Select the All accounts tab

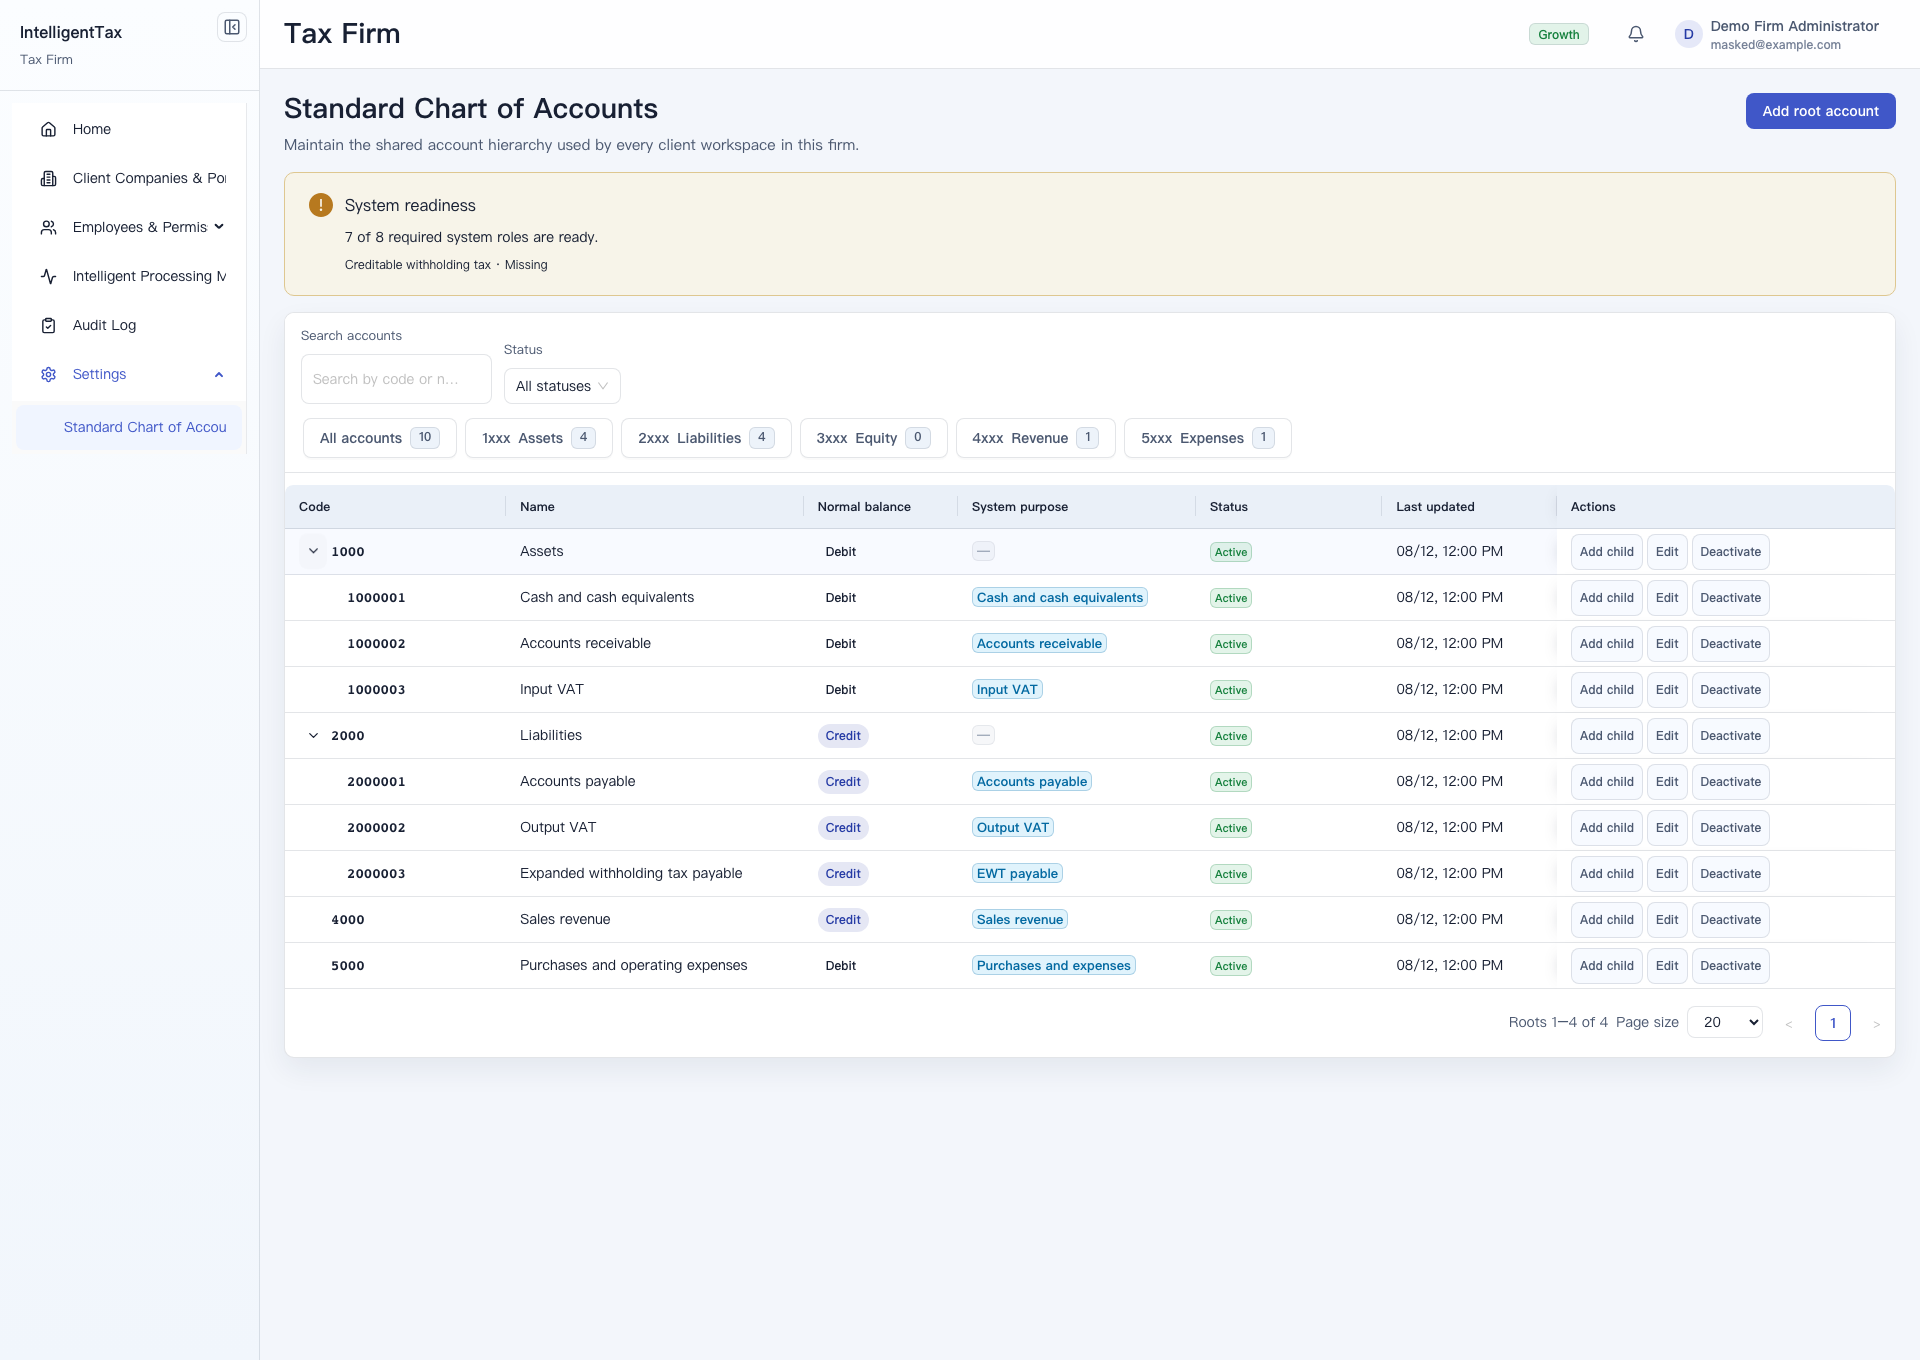(379, 438)
